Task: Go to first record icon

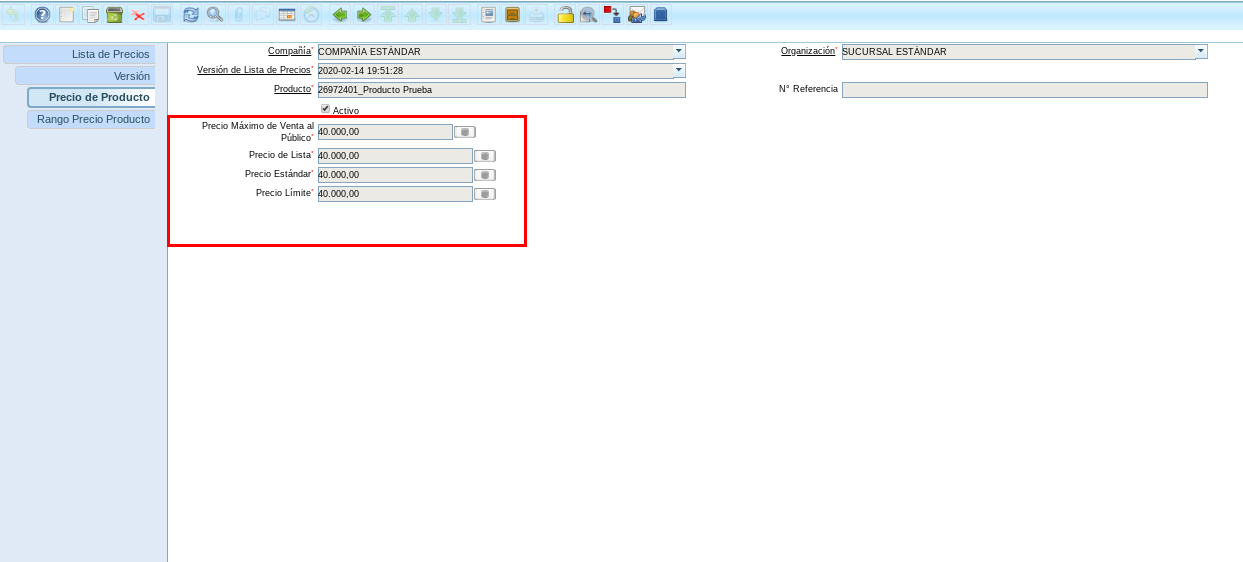Action: pyautogui.click(x=388, y=15)
